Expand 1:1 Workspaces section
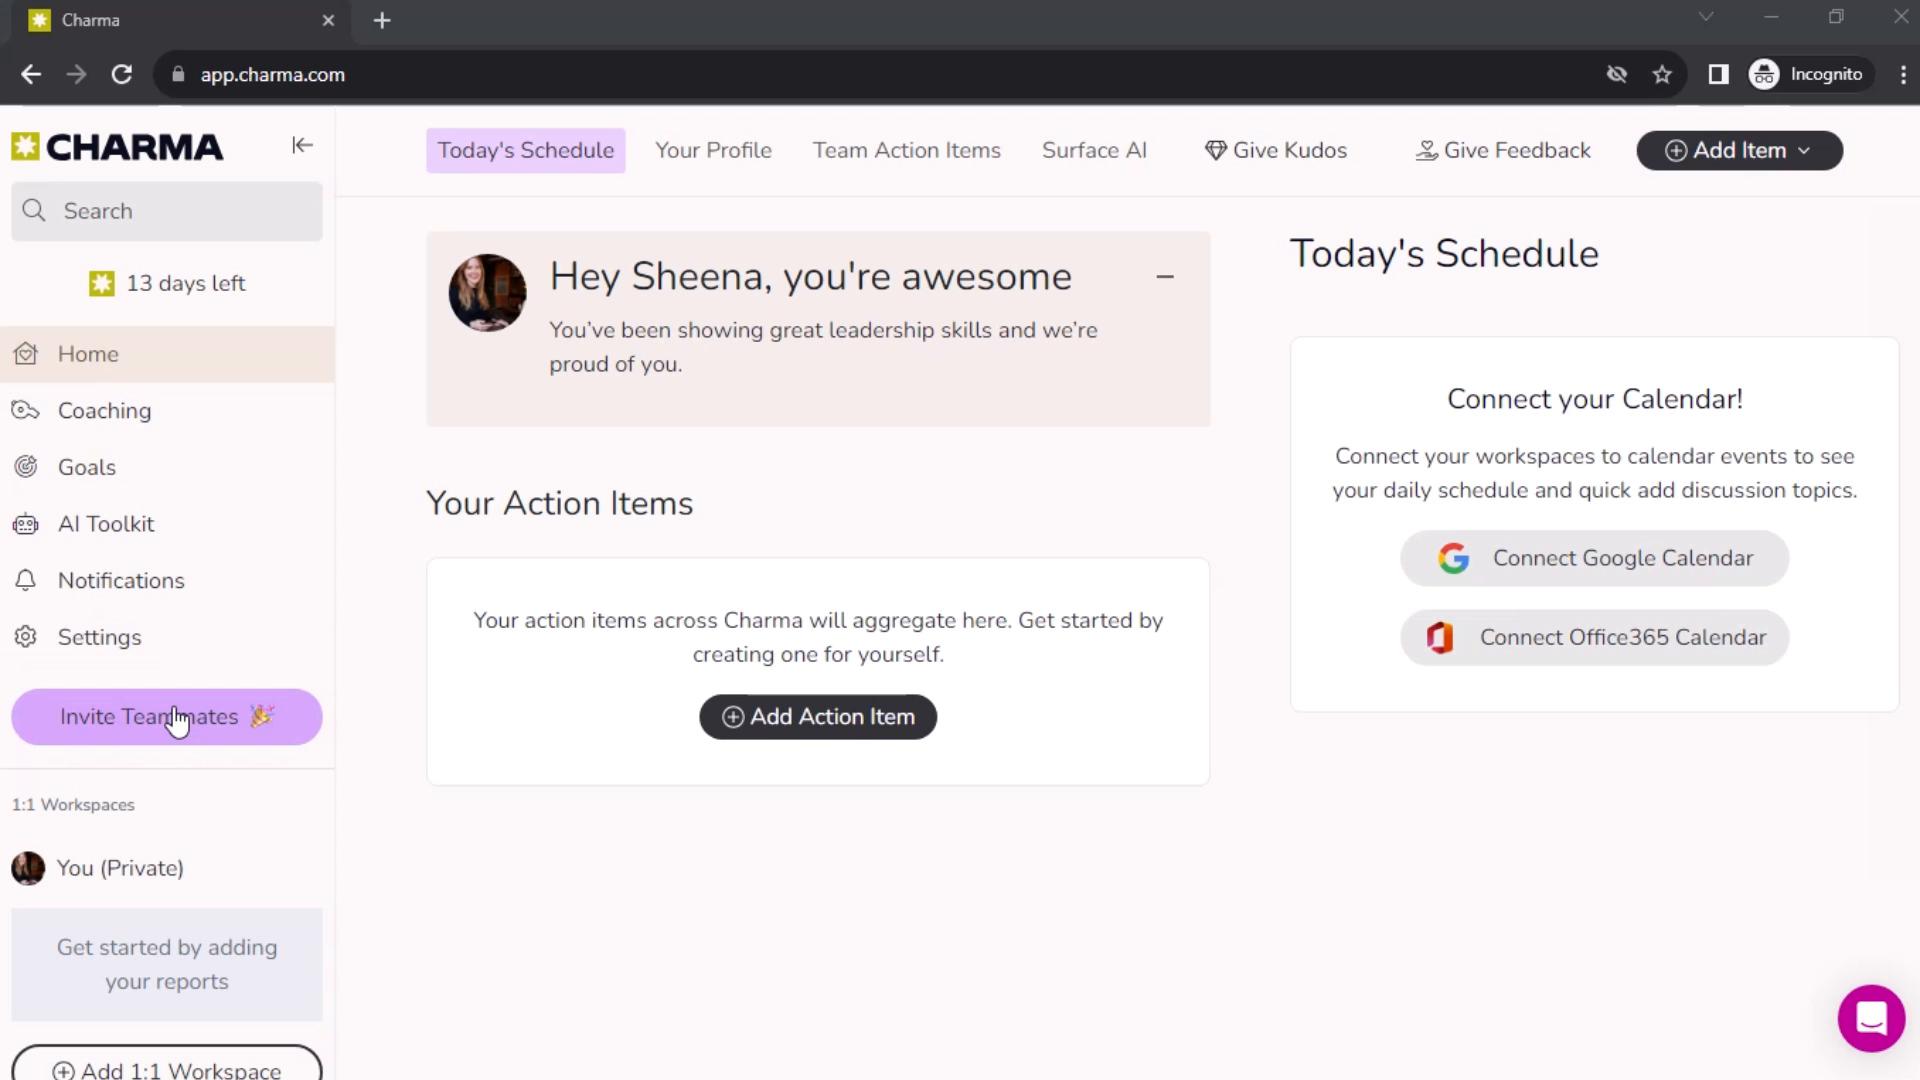 (73, 804)
